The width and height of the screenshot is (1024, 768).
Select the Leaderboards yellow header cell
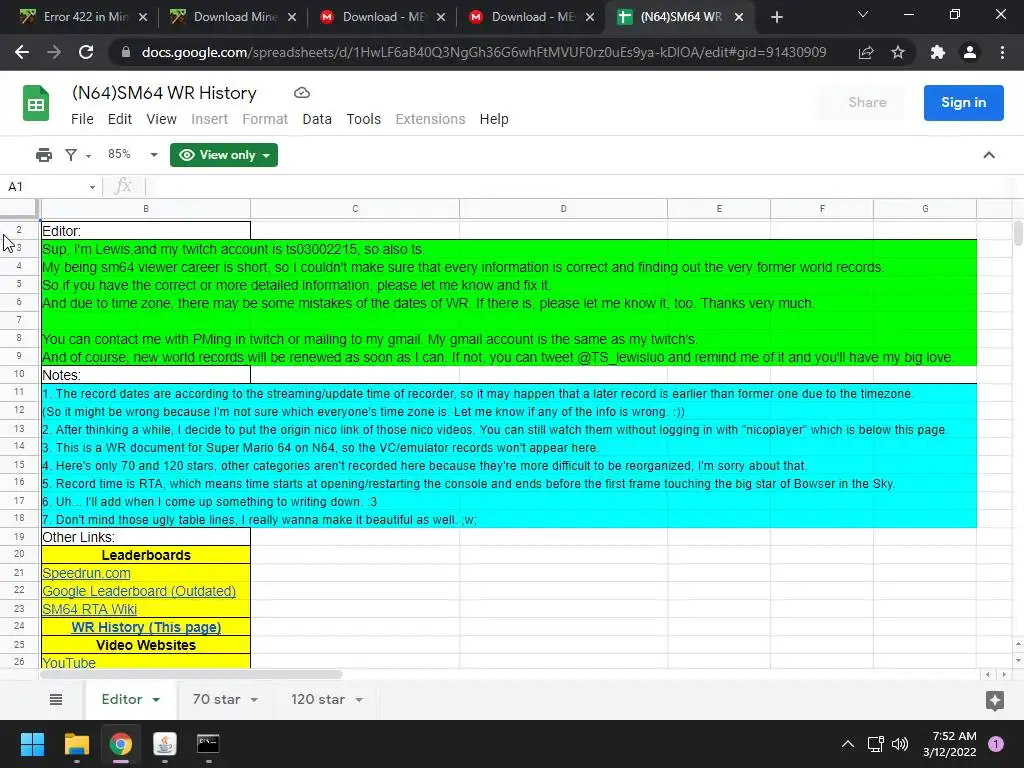pyautogui.click(x=146, y=555)
